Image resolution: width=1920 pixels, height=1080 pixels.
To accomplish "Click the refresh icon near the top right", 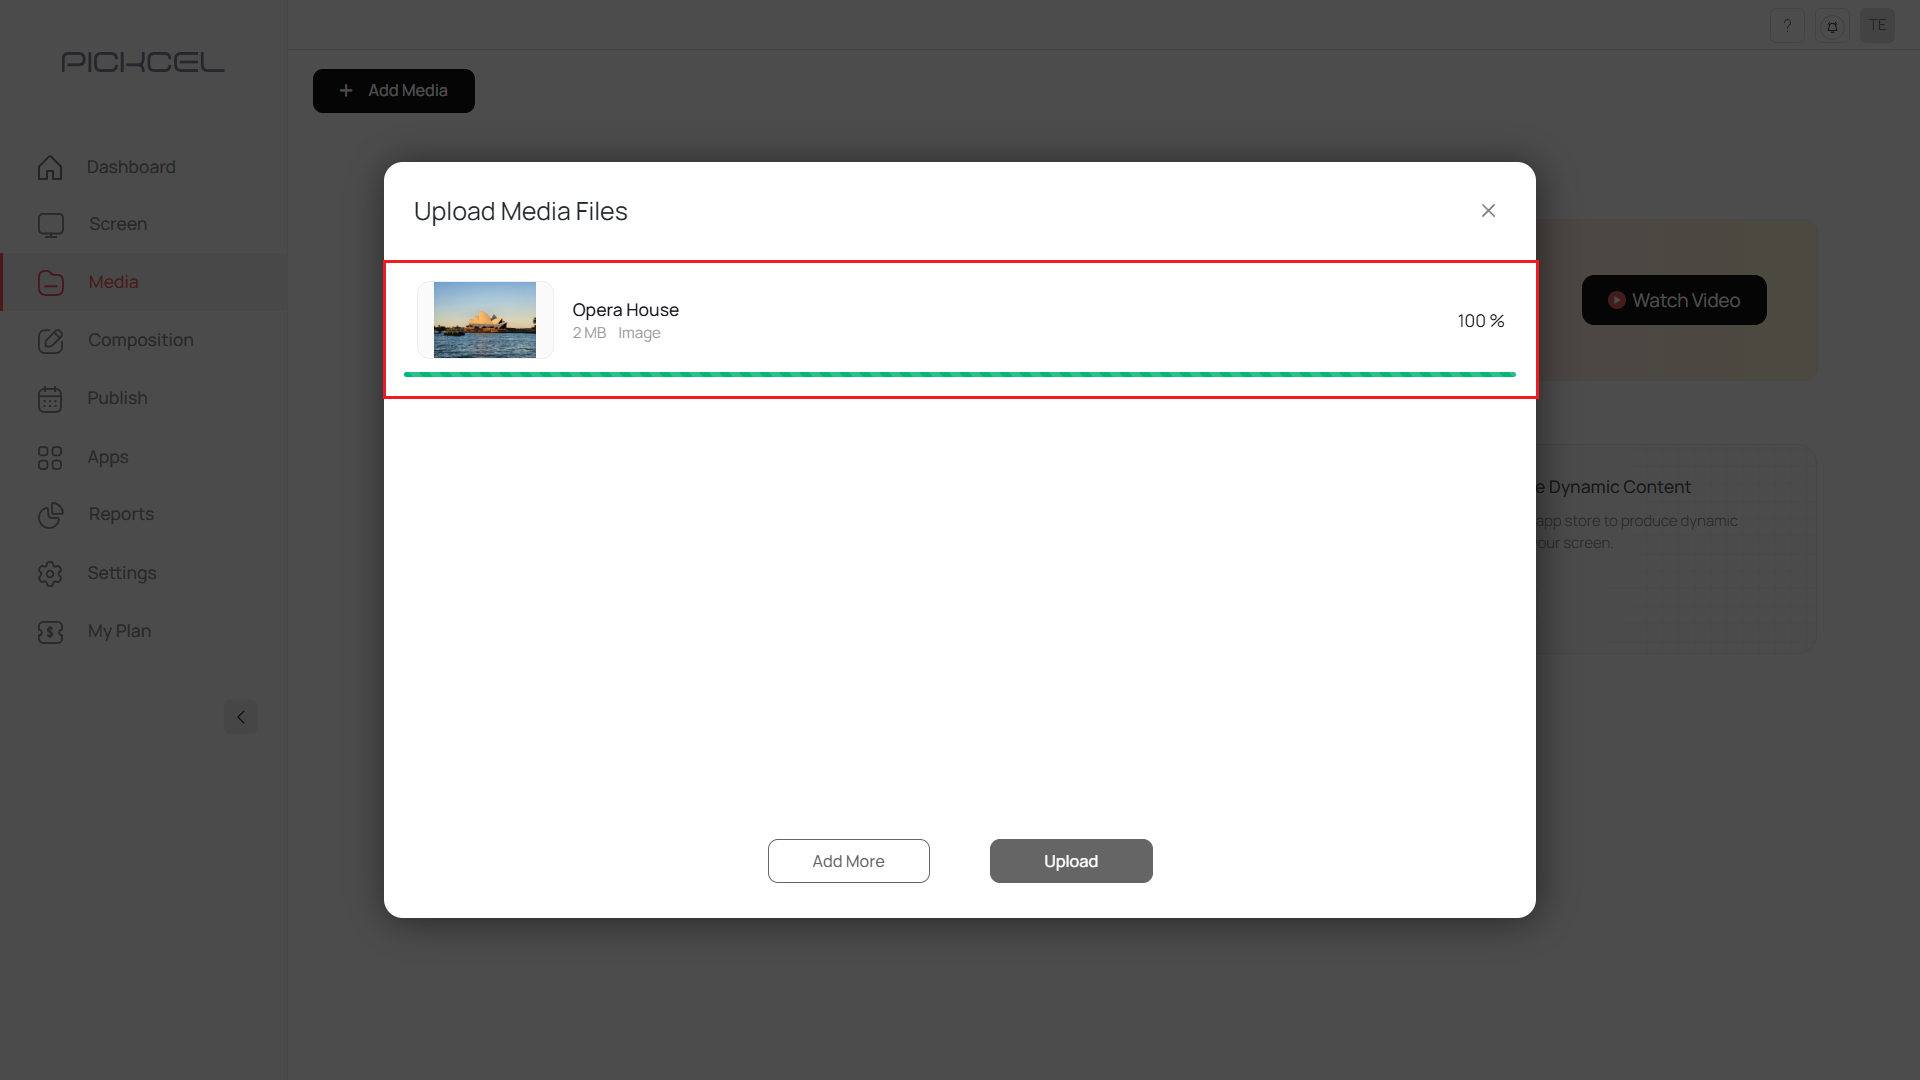I will pyautogui.click(x=1832, y=25).
